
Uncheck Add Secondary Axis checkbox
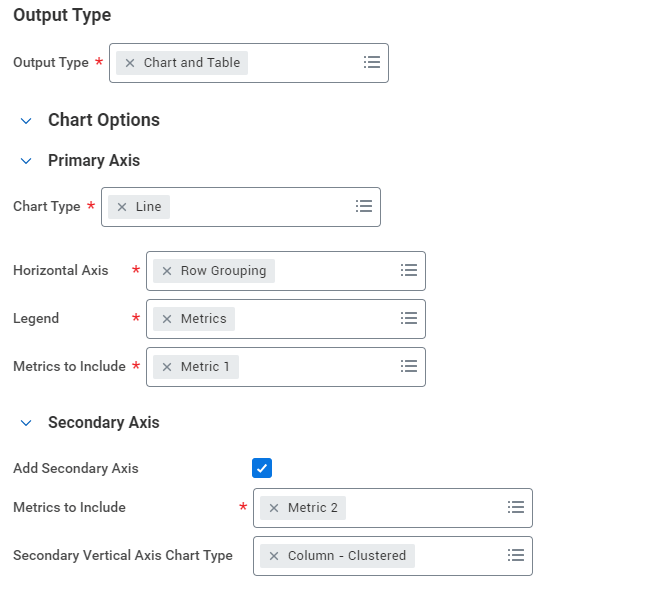[x=262, y=468]
